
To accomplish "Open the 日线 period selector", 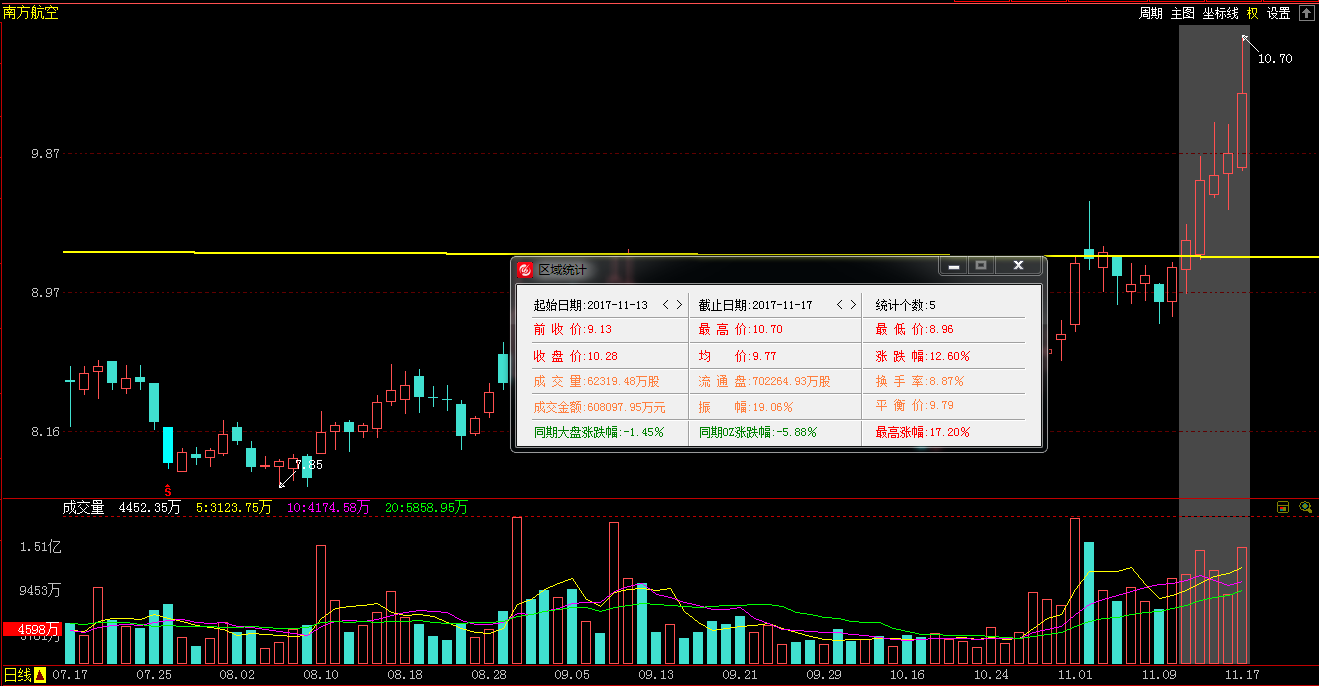I will [17, 676].
